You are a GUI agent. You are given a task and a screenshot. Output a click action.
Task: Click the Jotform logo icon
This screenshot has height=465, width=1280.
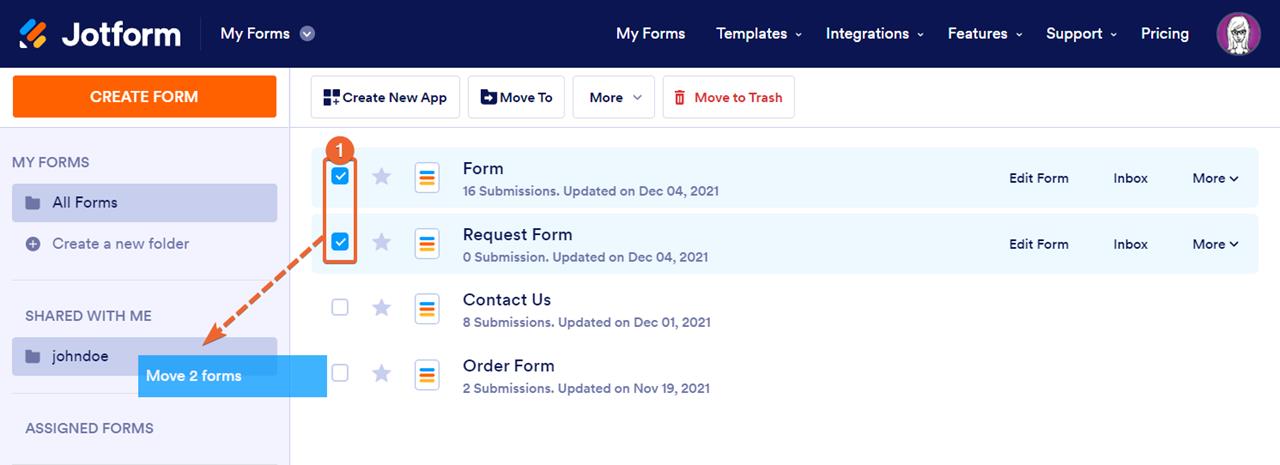pos(33,34)
